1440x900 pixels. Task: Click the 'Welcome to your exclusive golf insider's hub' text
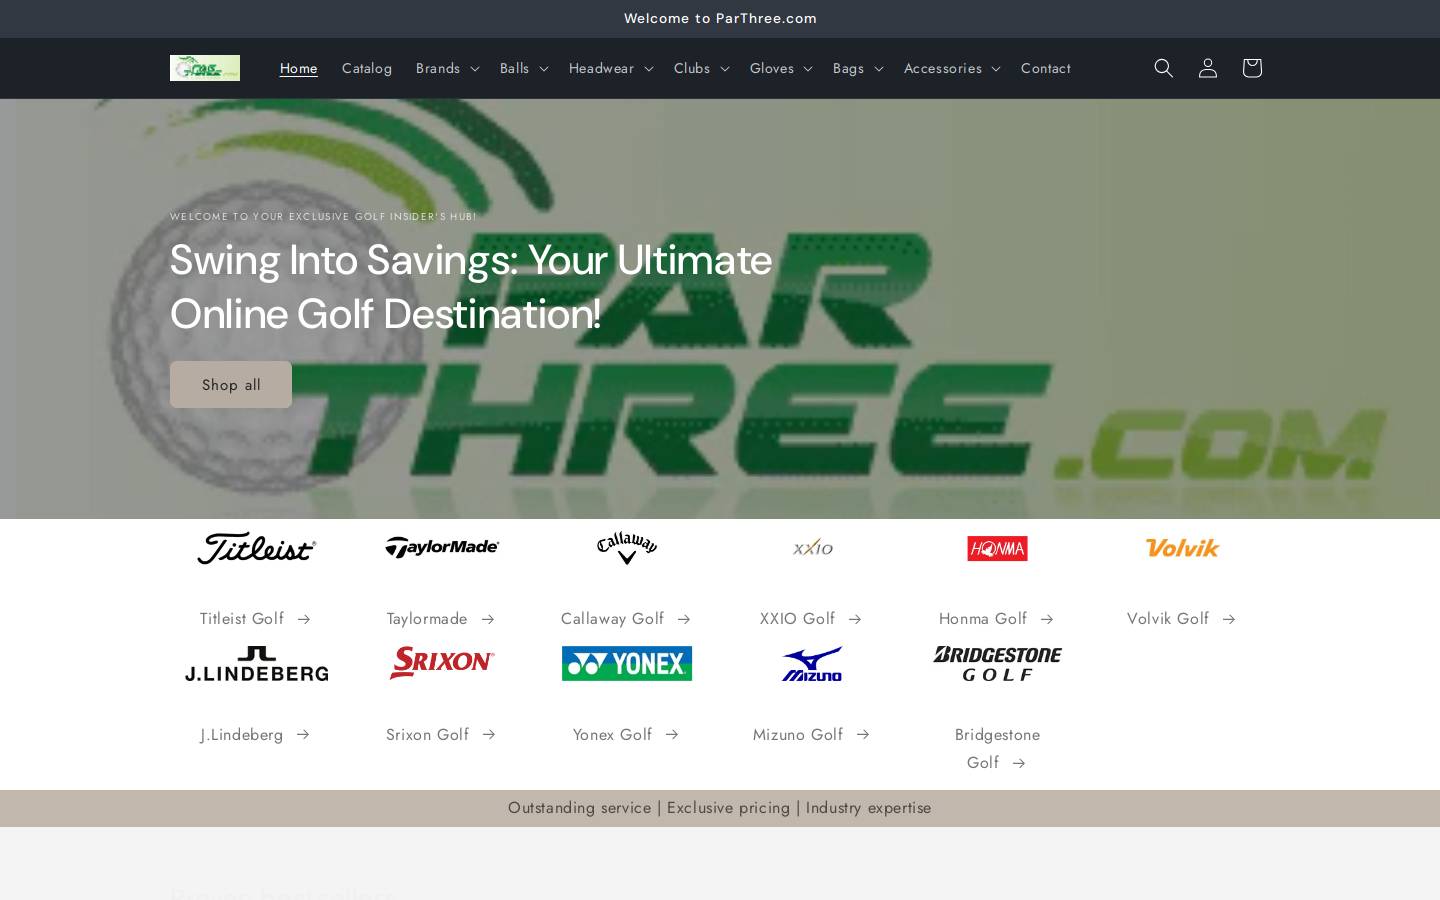pyautogui.click(x=323, y=216)
